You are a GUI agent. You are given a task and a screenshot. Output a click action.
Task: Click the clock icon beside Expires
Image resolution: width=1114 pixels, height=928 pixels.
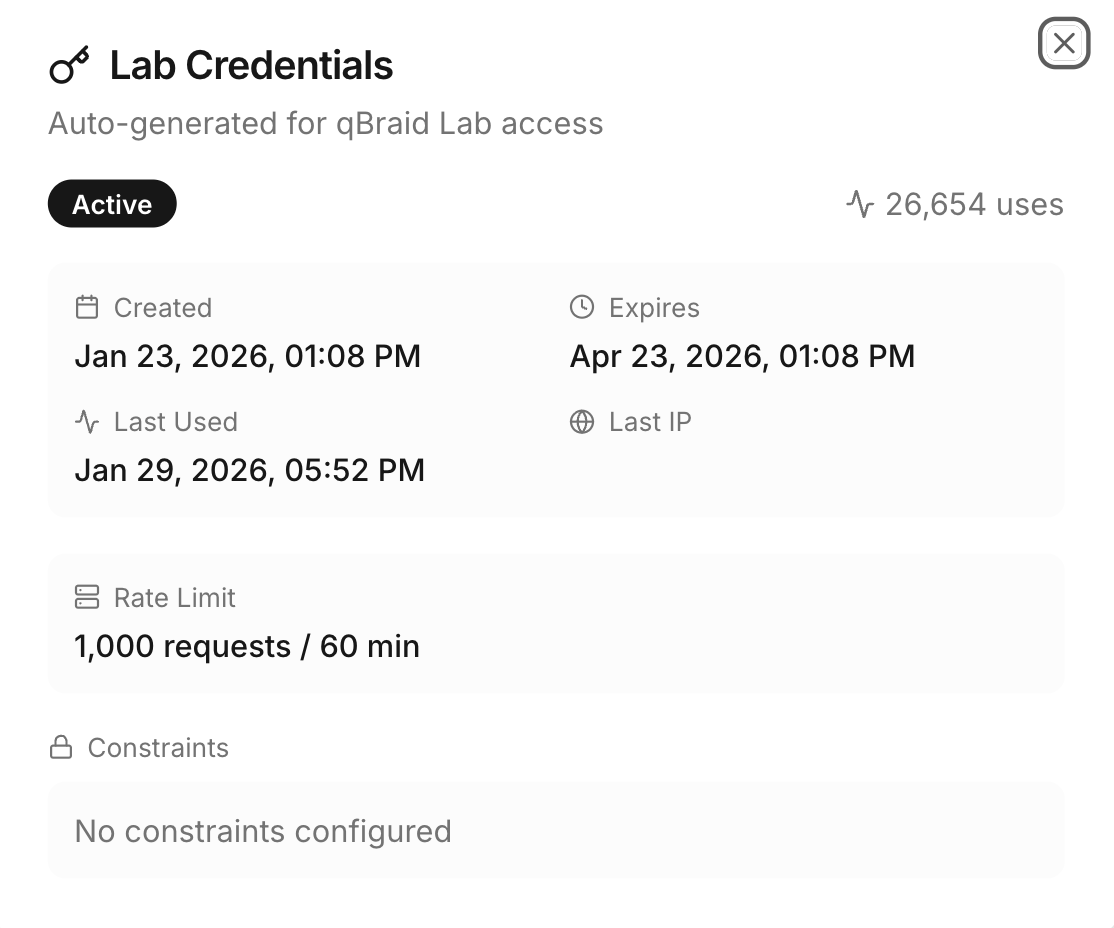point(582,307)
